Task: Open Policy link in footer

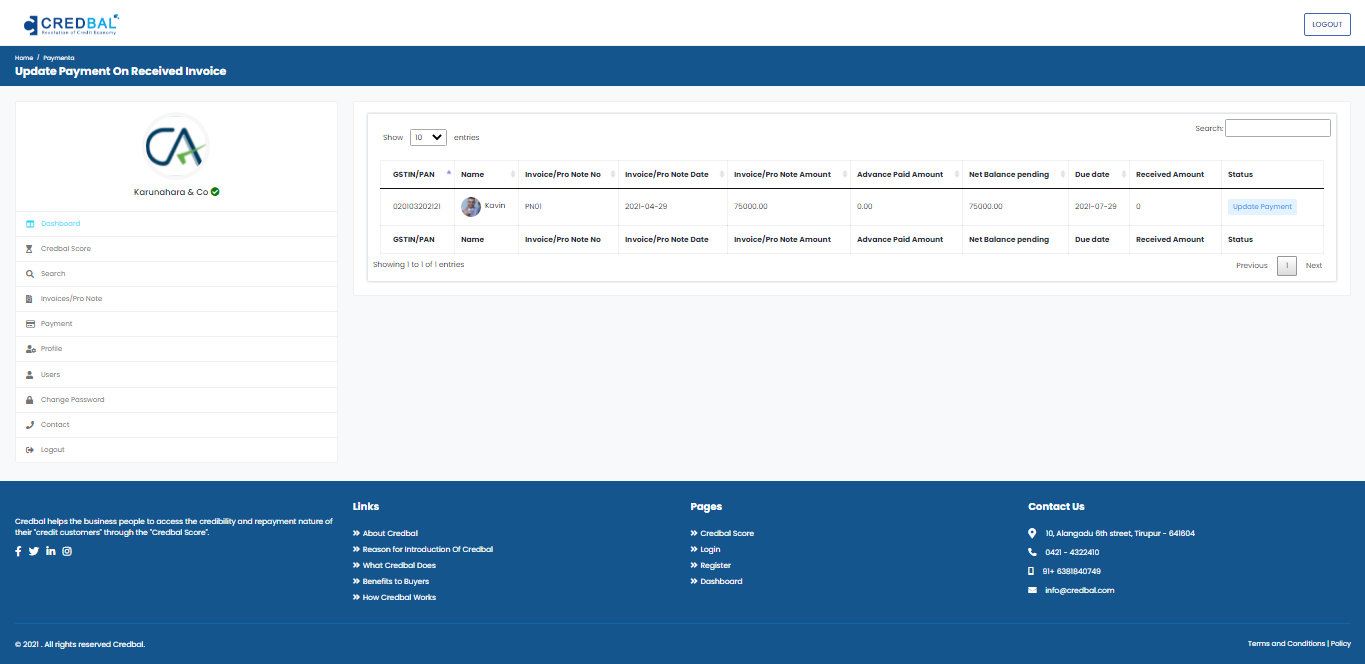Action: pos(1340,644)
